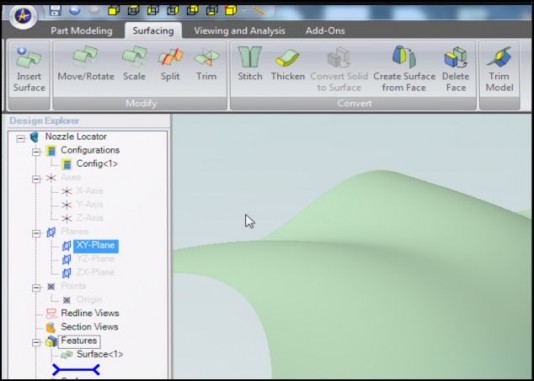Click the Insert Surface tool
This screenshot has height=381, width=534.
pyautogui.click(x=29, y=70)
